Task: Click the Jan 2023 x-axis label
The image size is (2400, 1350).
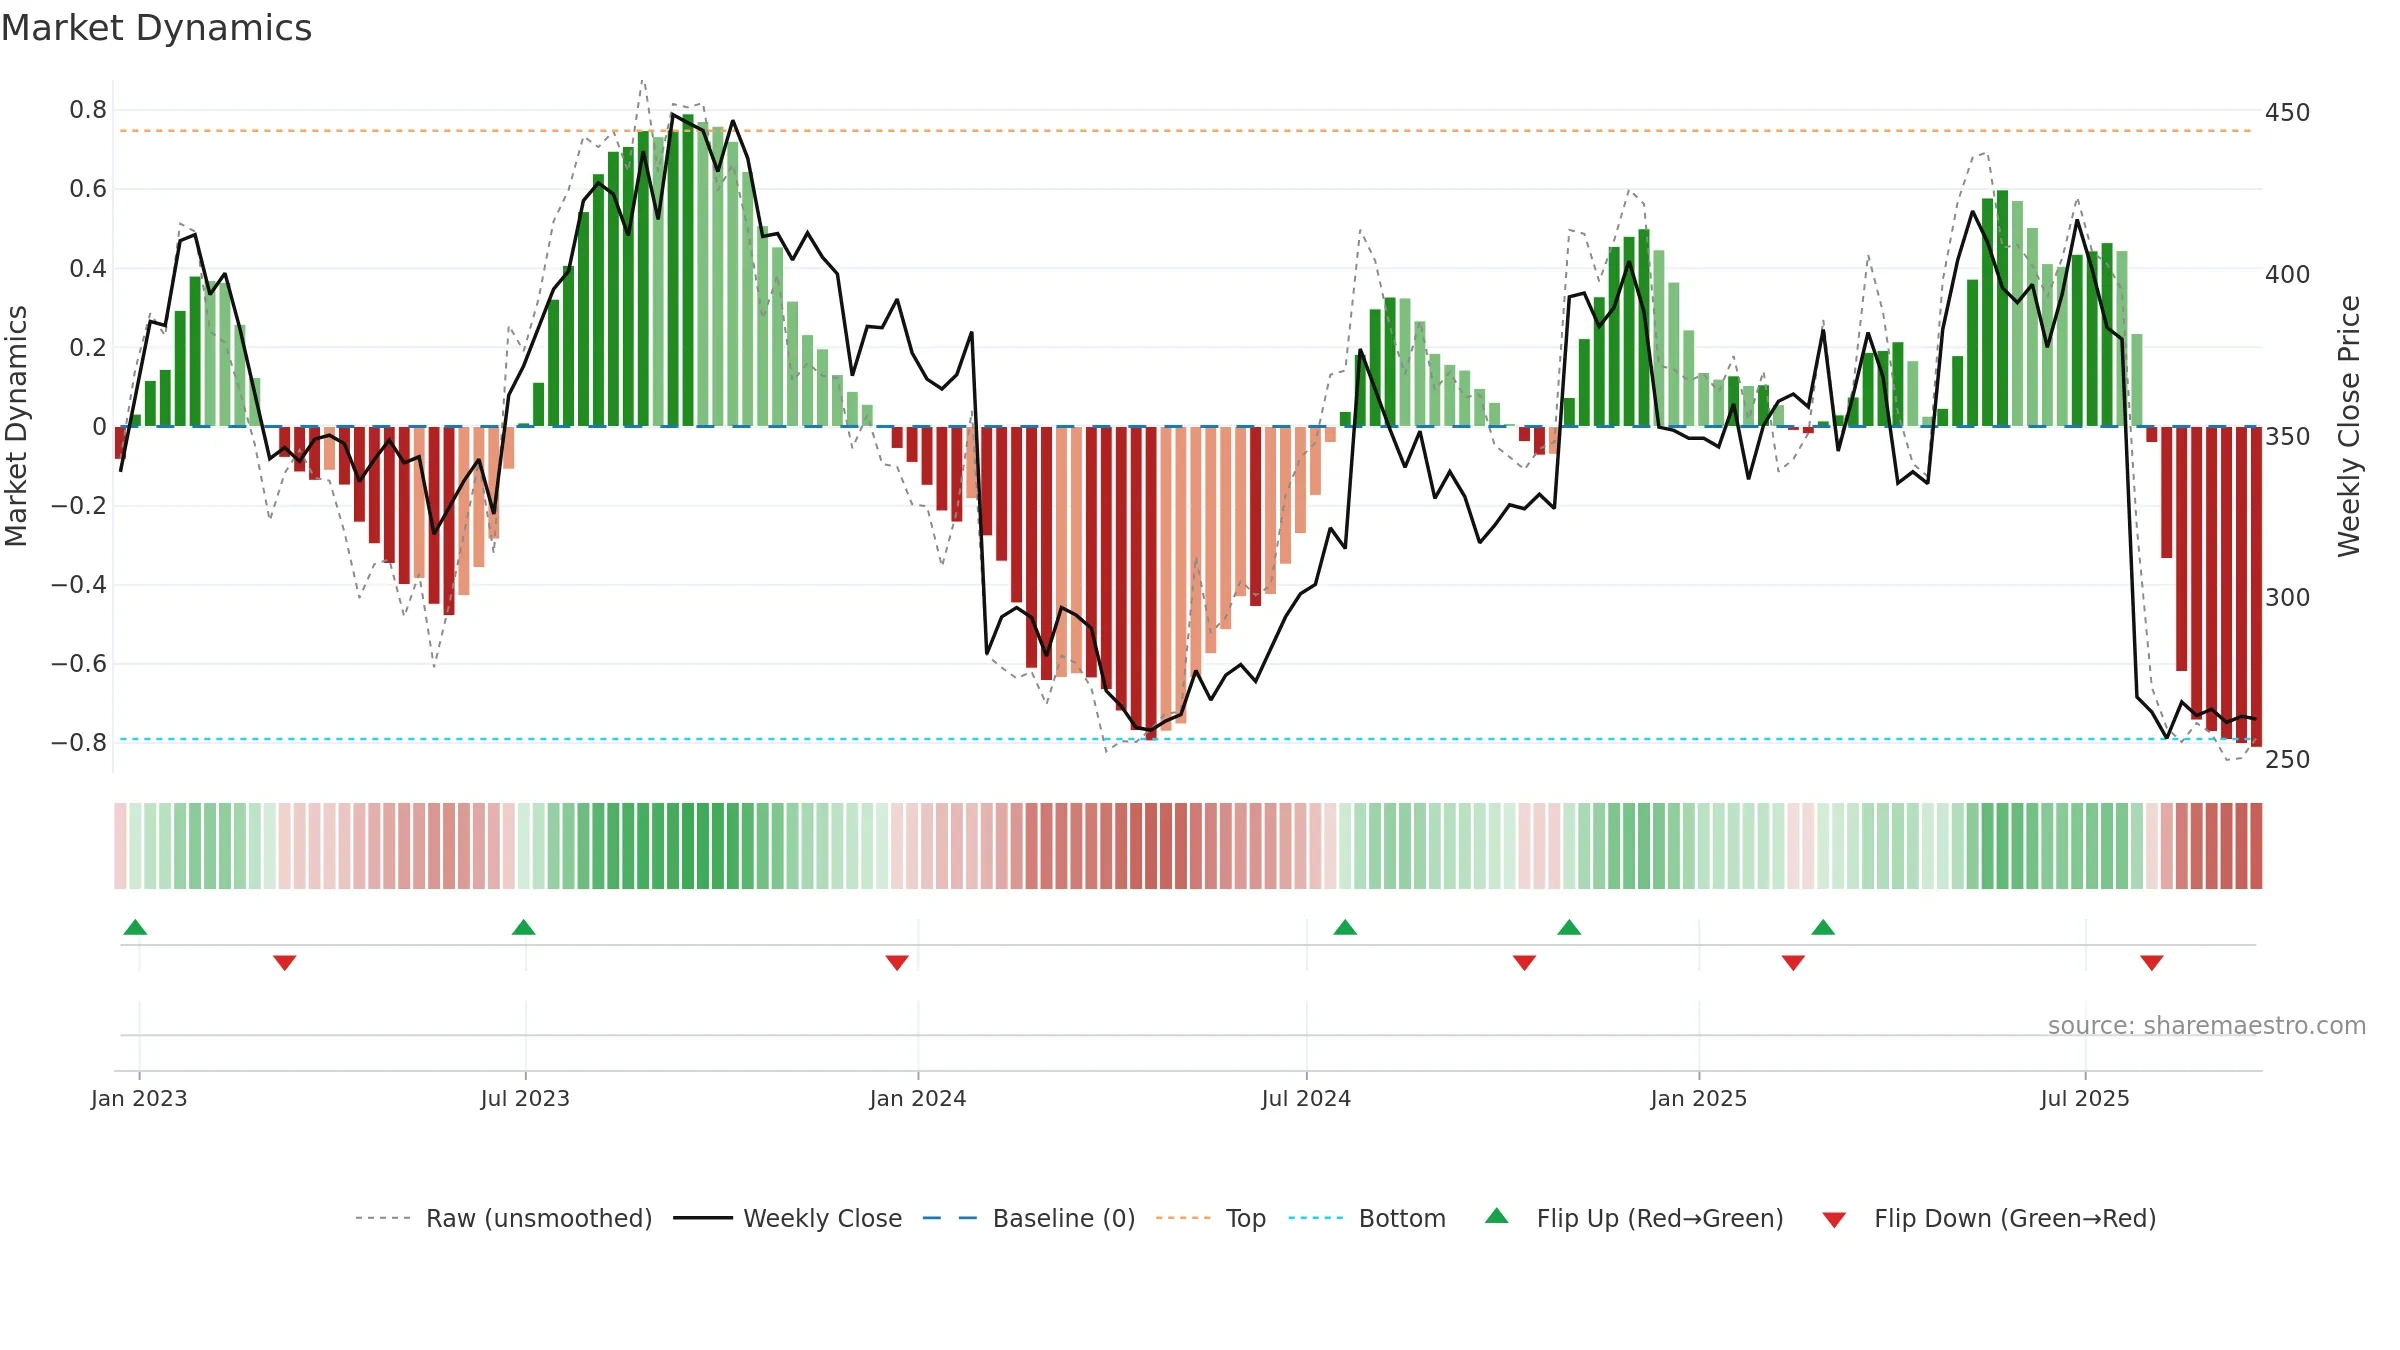Action: 139,1098
